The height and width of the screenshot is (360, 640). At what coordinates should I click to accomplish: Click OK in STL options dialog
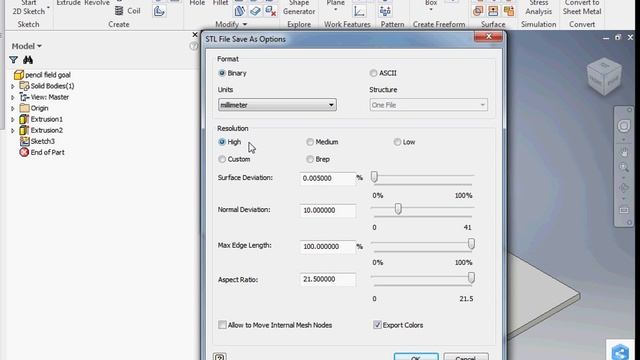416,357
